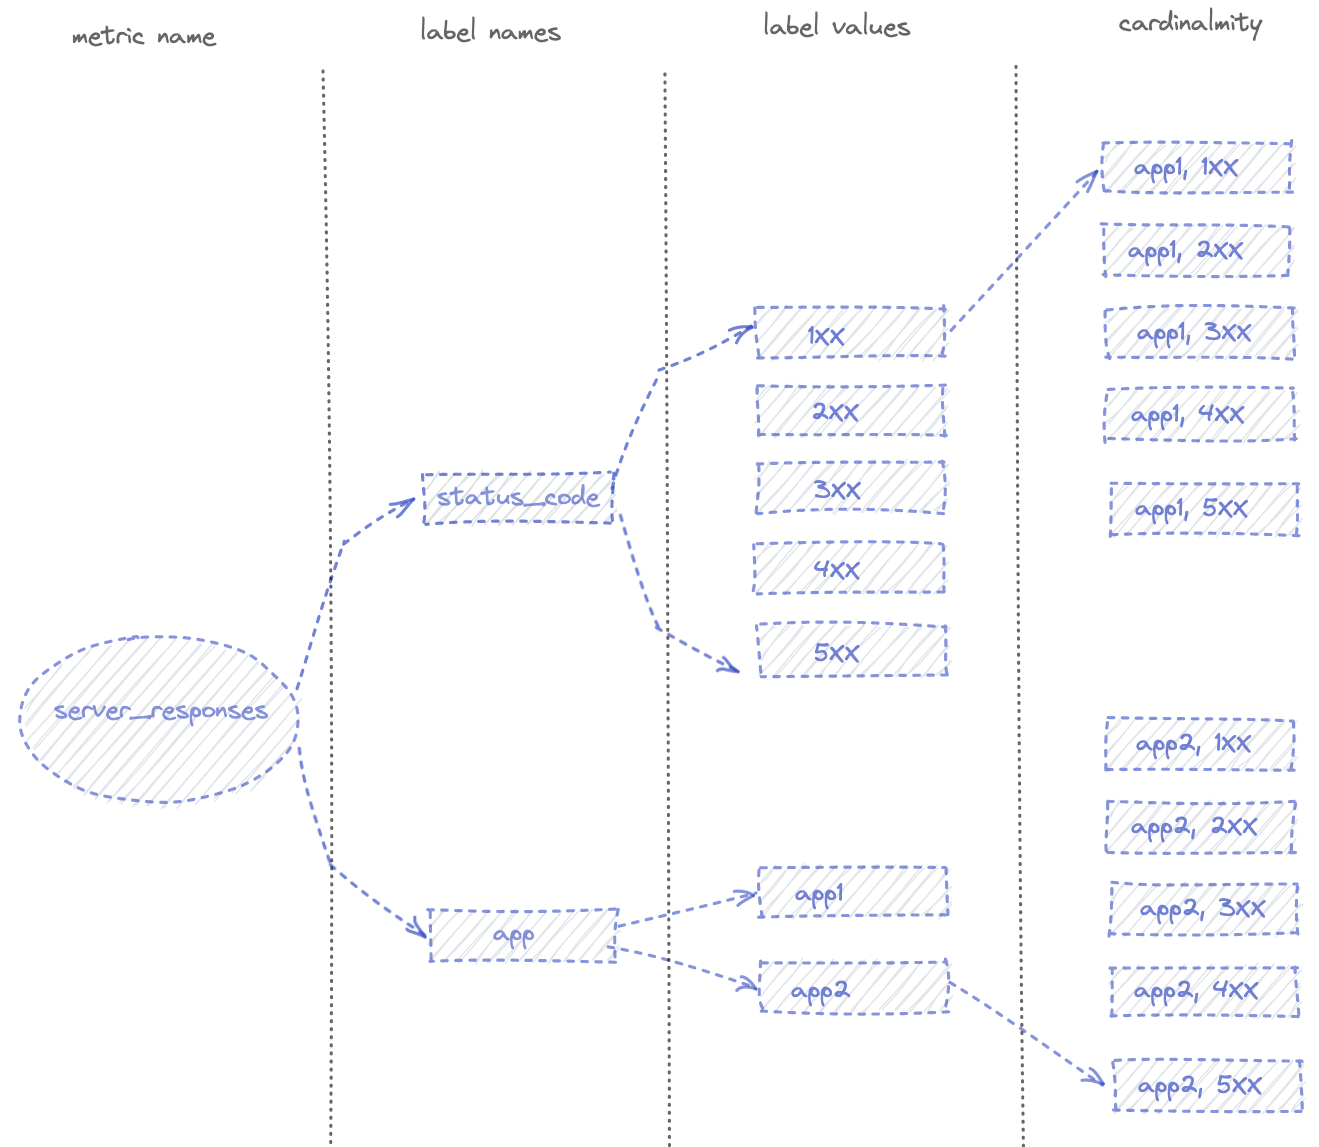Select the 4XX label value box
The image size is (1319, 1147).
pos(849,568)
